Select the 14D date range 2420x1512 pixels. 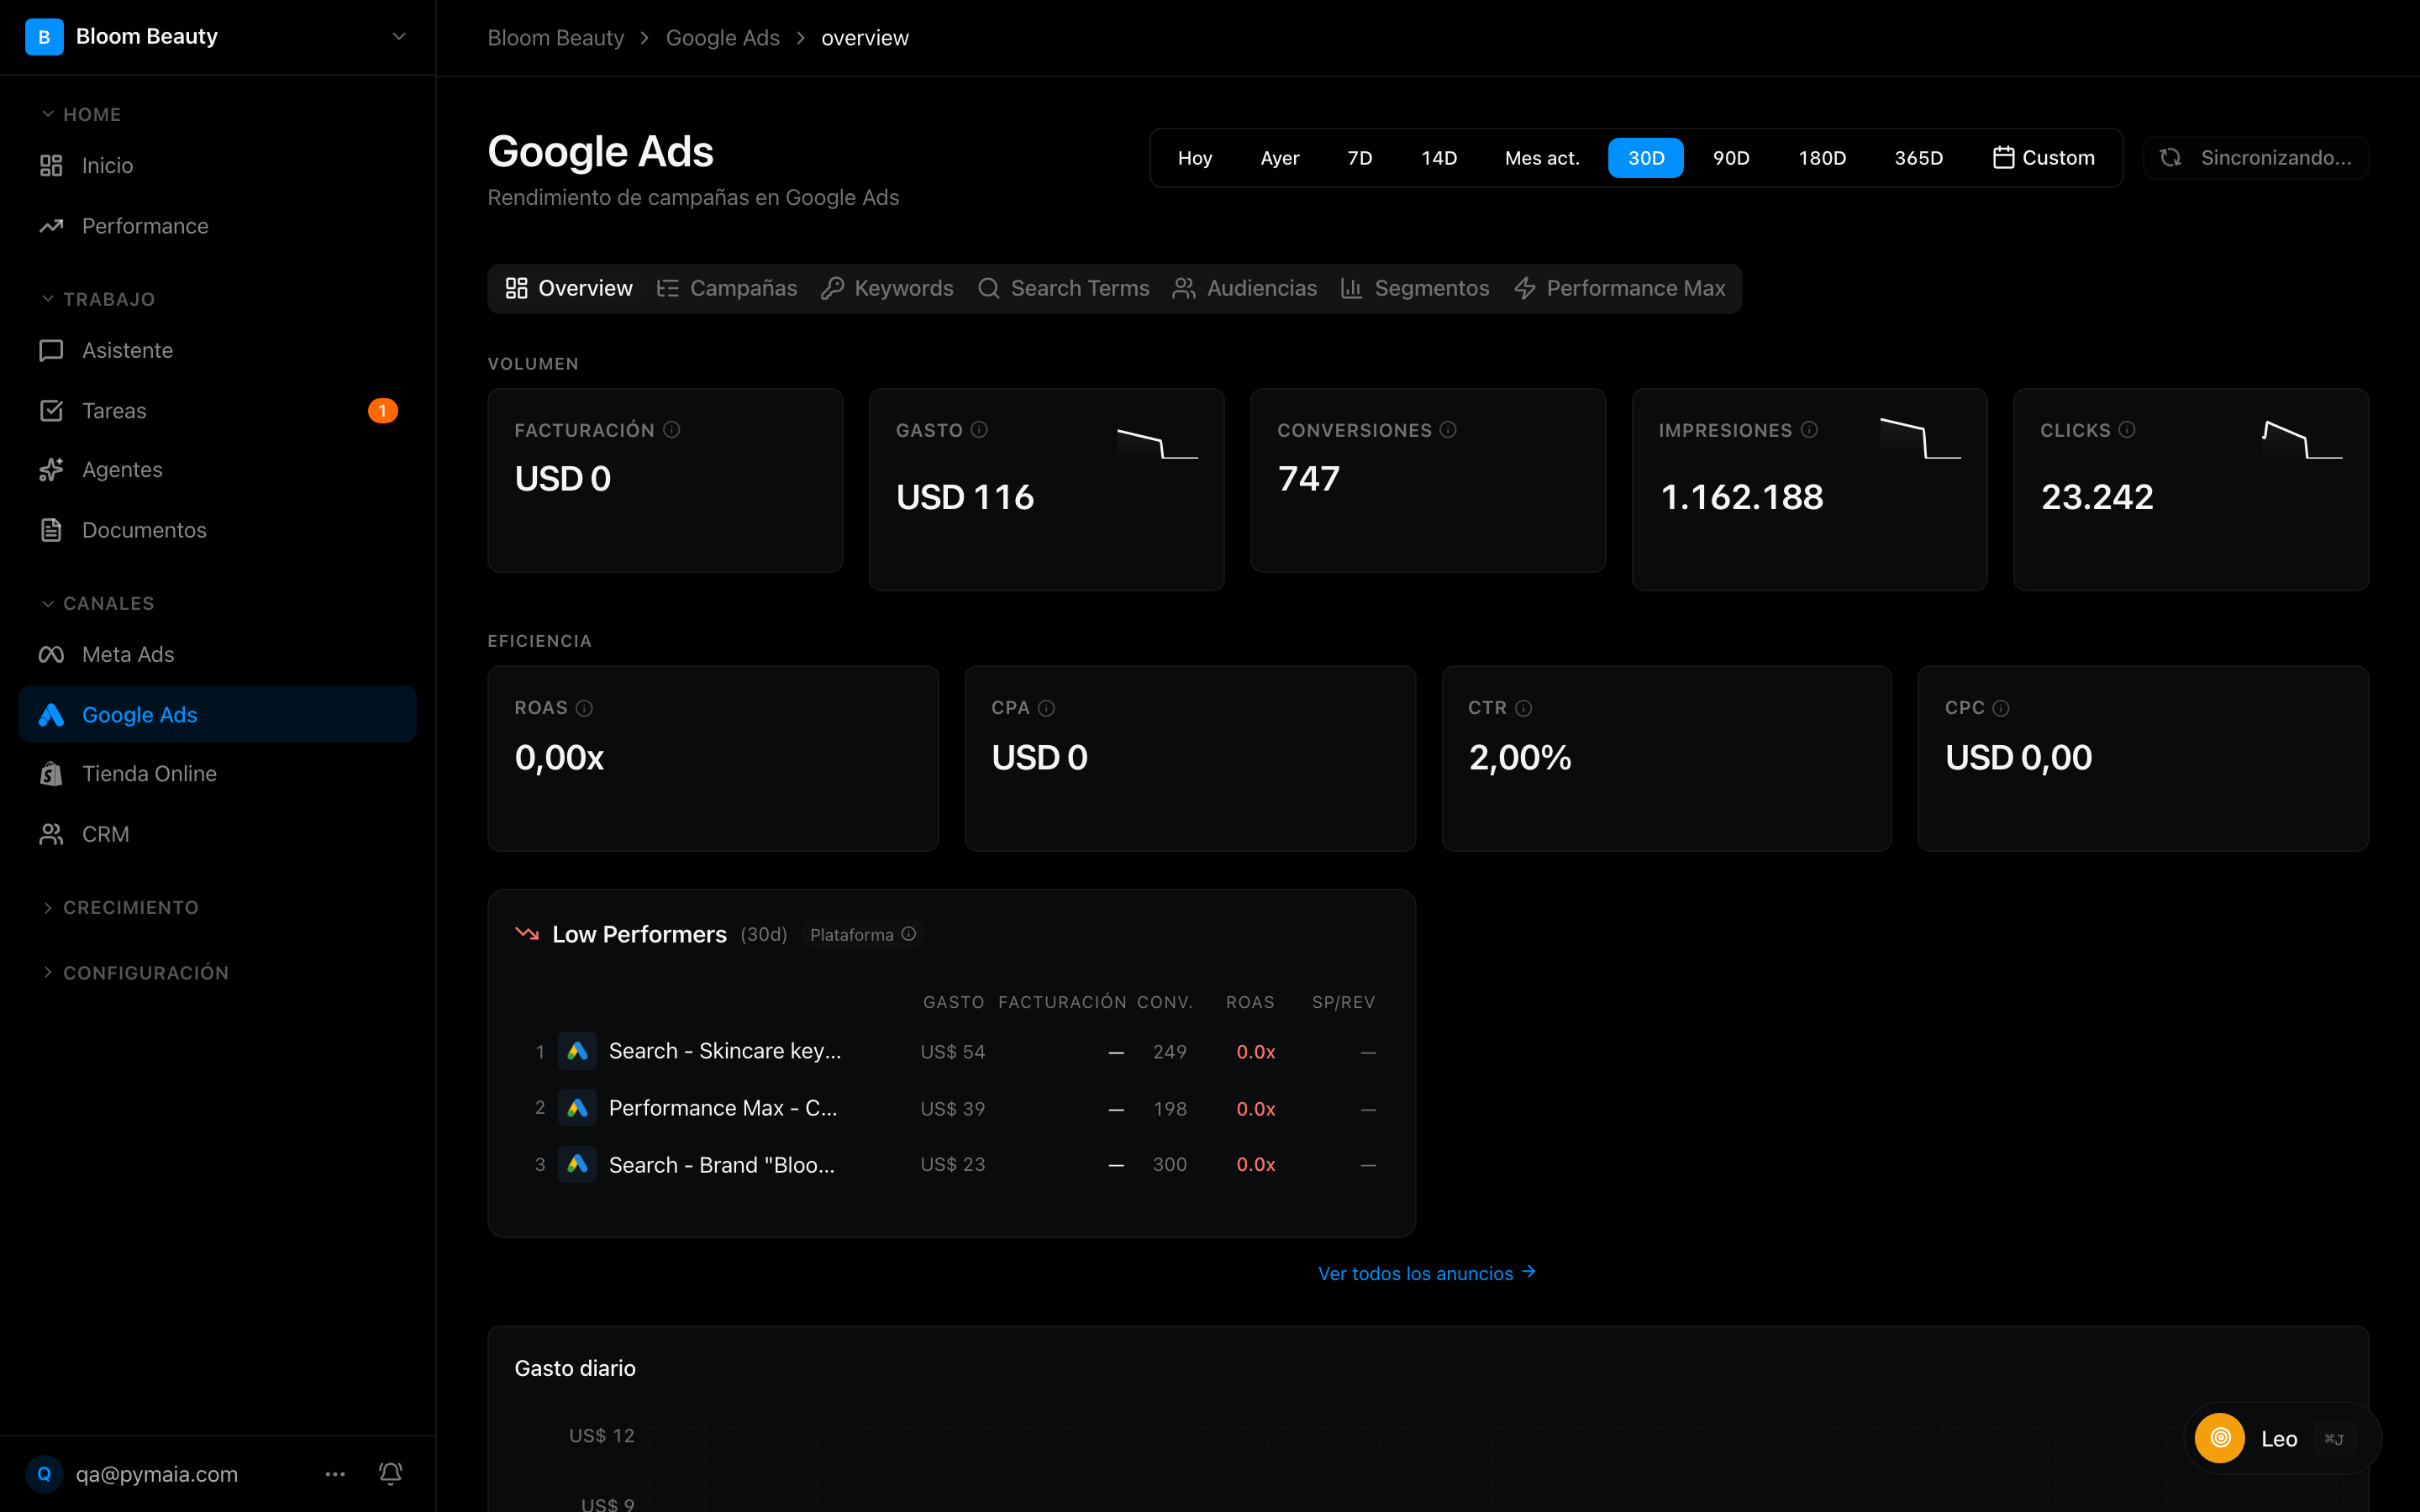1439,158
